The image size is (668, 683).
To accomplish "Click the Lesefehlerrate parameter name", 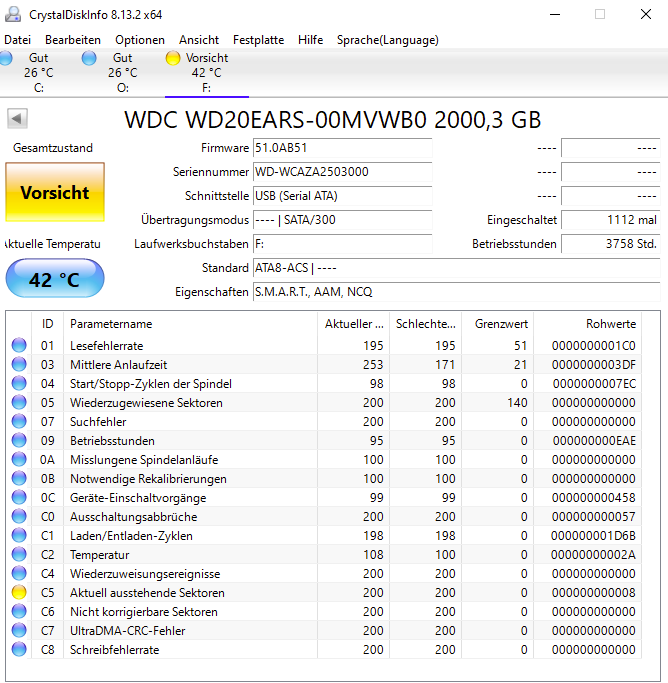I will click(x=107, y=346).
